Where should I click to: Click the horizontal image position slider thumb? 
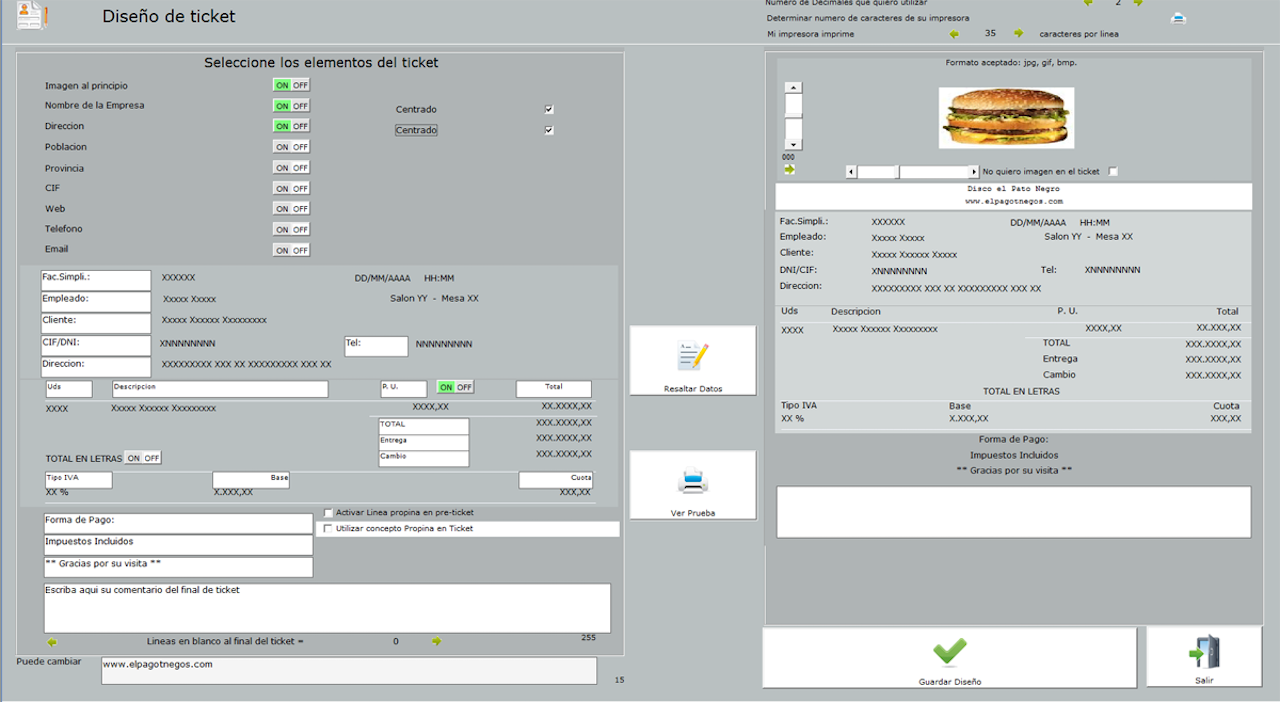click(897, 172)
